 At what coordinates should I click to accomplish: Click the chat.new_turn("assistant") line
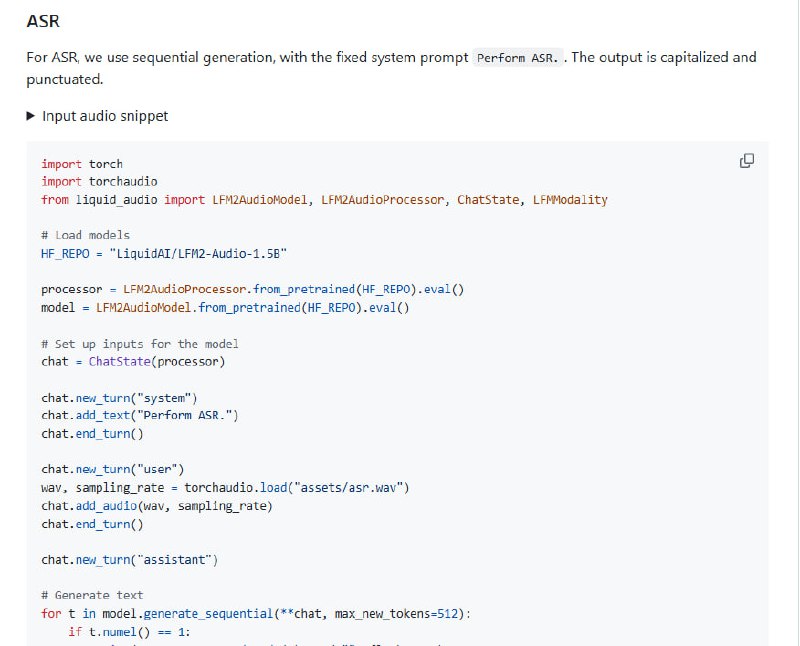click(x=129, y=559)
